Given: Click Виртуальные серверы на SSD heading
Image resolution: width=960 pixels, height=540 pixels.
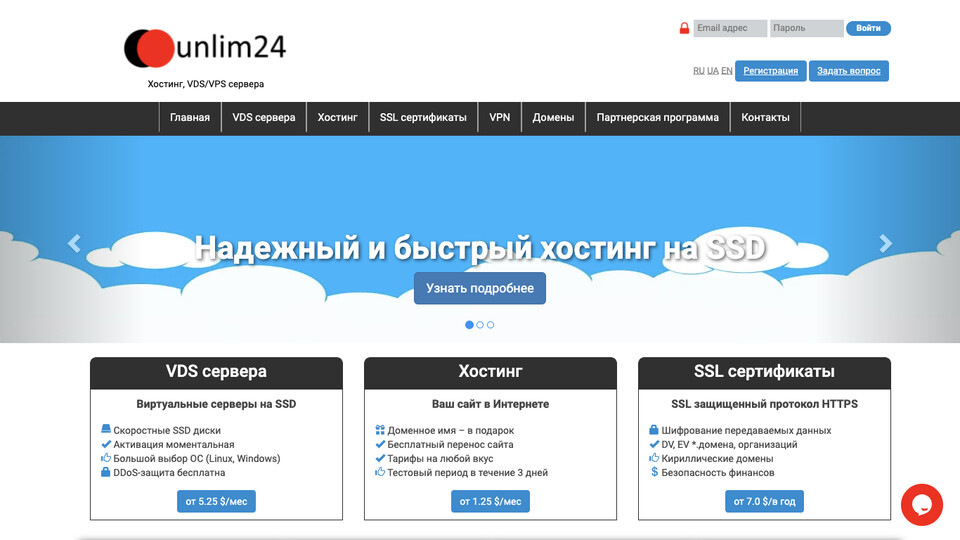Looking at the screenshot, I should pos(216,404).
